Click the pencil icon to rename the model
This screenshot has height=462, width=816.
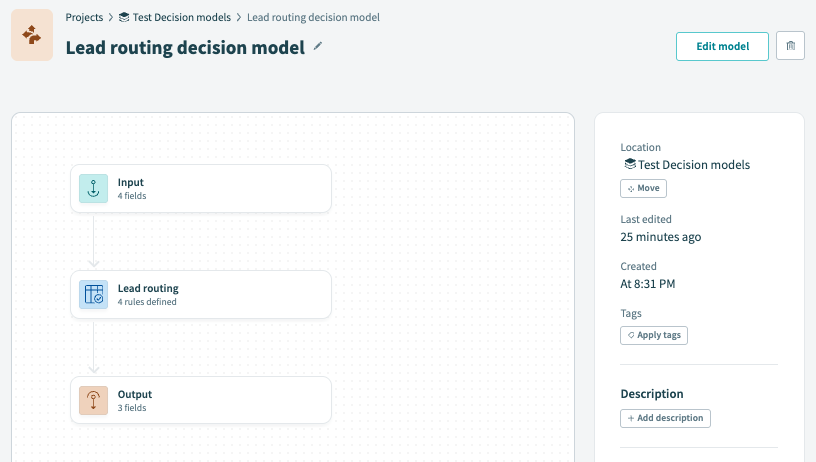(x=317, y=46)
